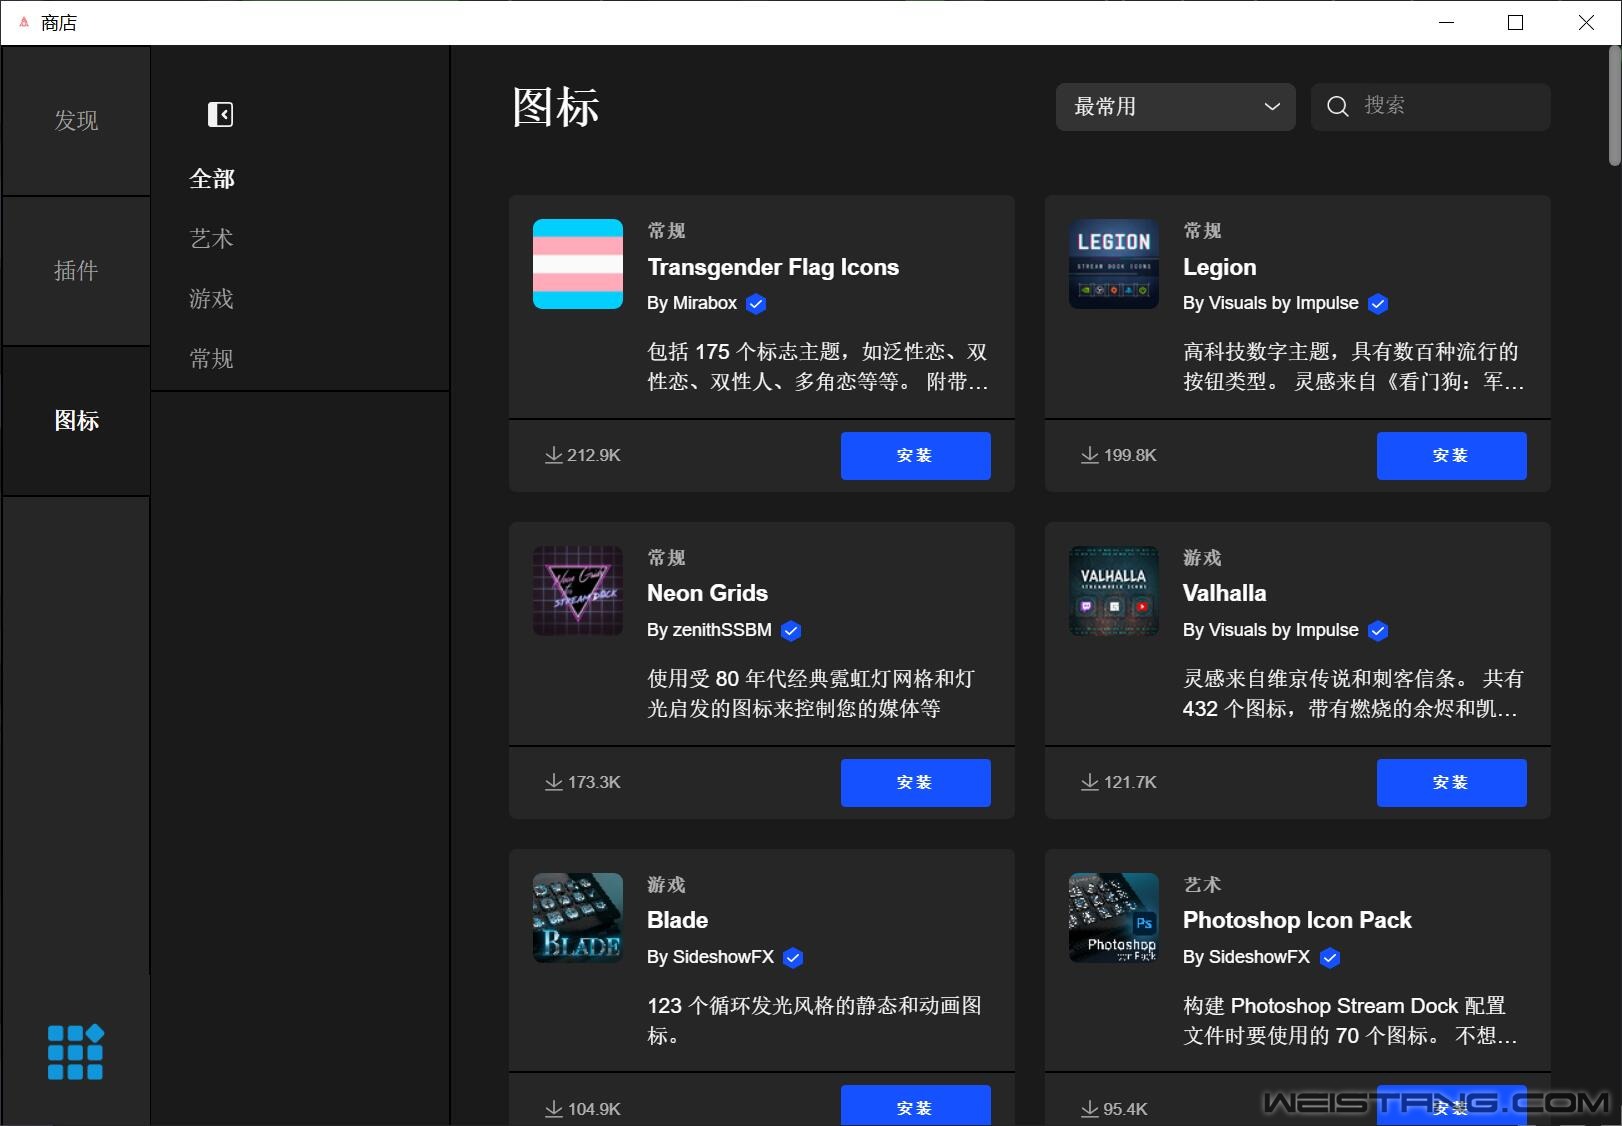
Task: Open the Blade pack thumbnail
Action: (578, 918)
